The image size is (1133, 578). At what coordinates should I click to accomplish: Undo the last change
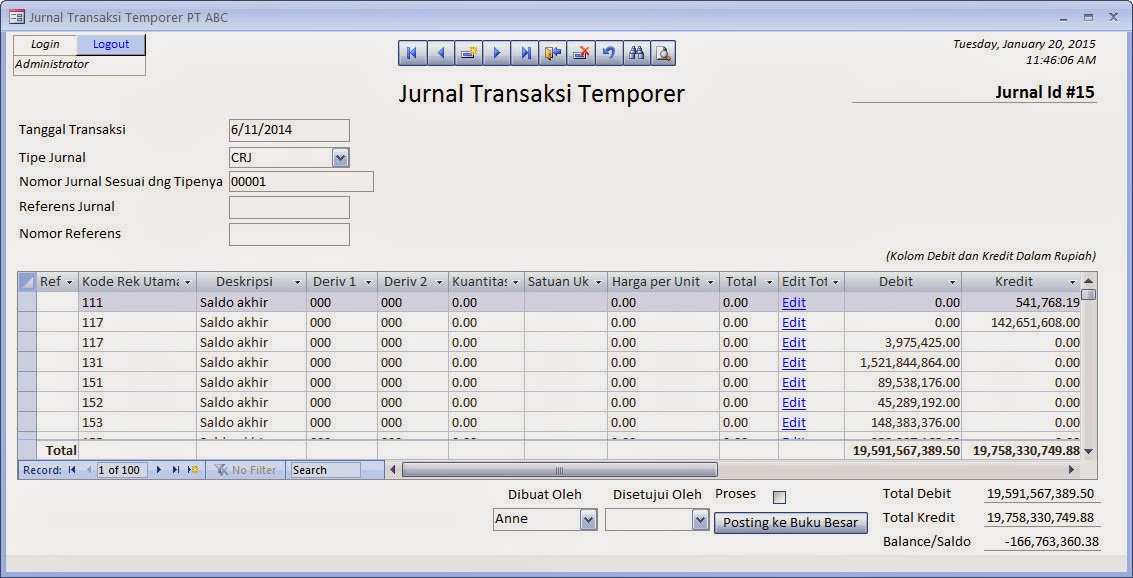click(610, 52)
